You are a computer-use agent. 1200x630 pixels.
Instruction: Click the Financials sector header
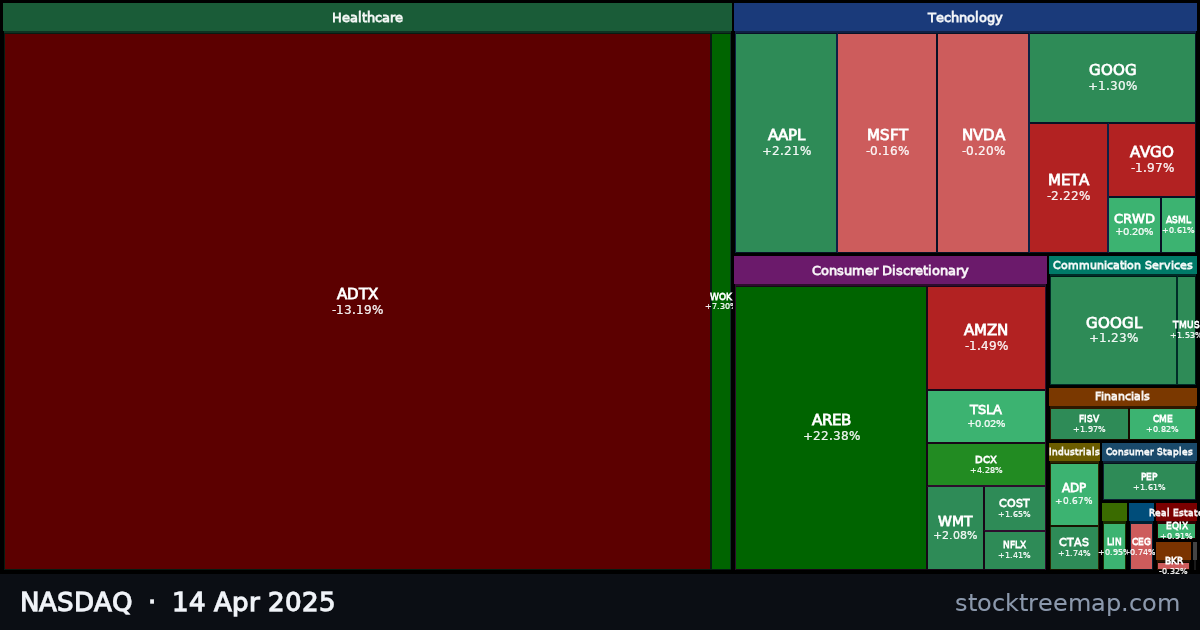1123,397
